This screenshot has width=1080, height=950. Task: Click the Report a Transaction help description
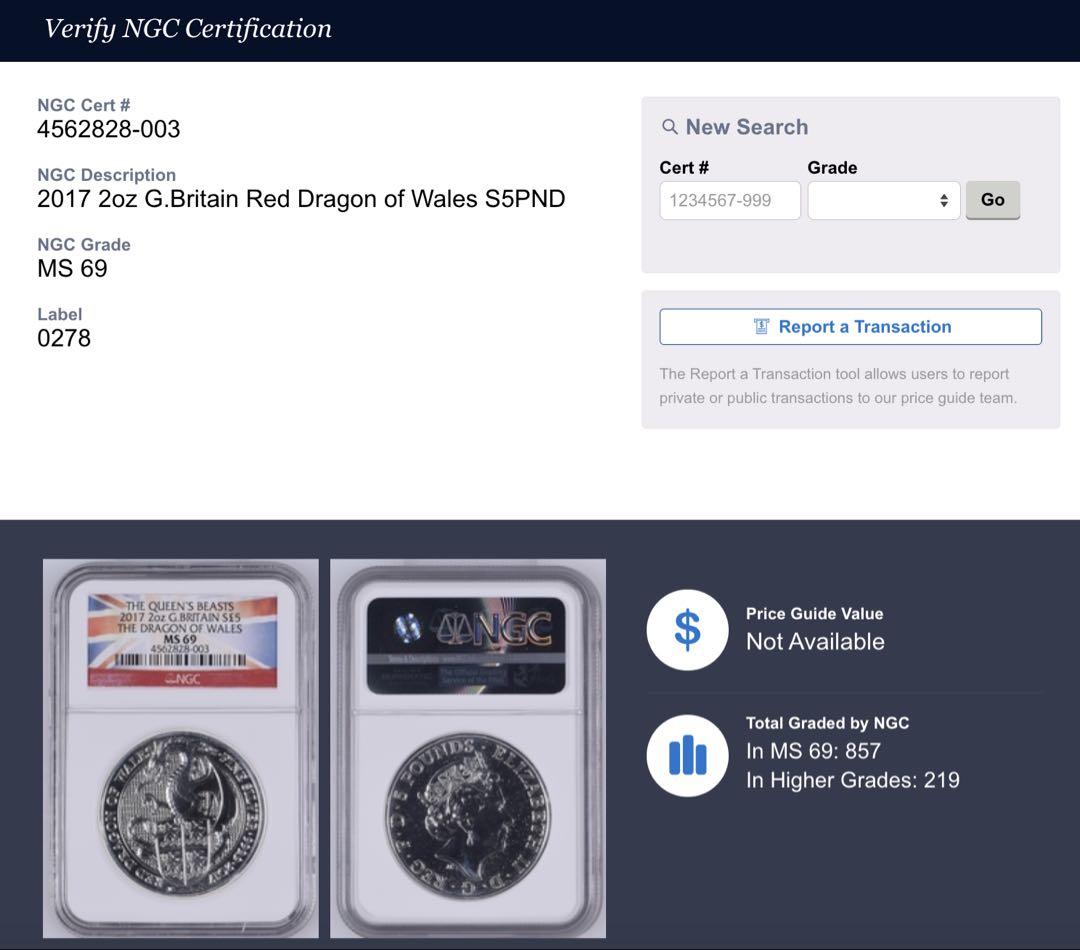838,386
